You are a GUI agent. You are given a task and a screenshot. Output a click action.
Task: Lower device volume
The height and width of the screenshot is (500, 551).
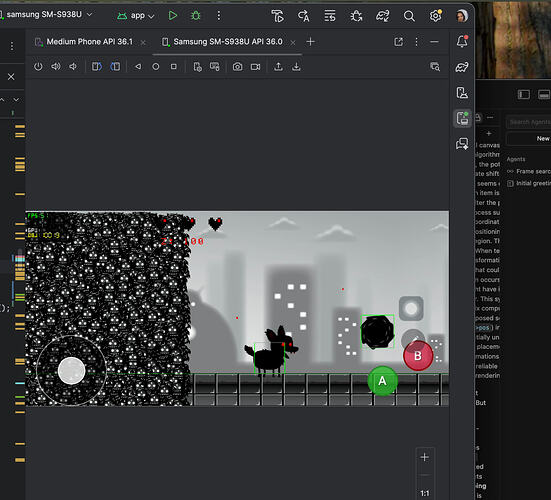(73, 66)
